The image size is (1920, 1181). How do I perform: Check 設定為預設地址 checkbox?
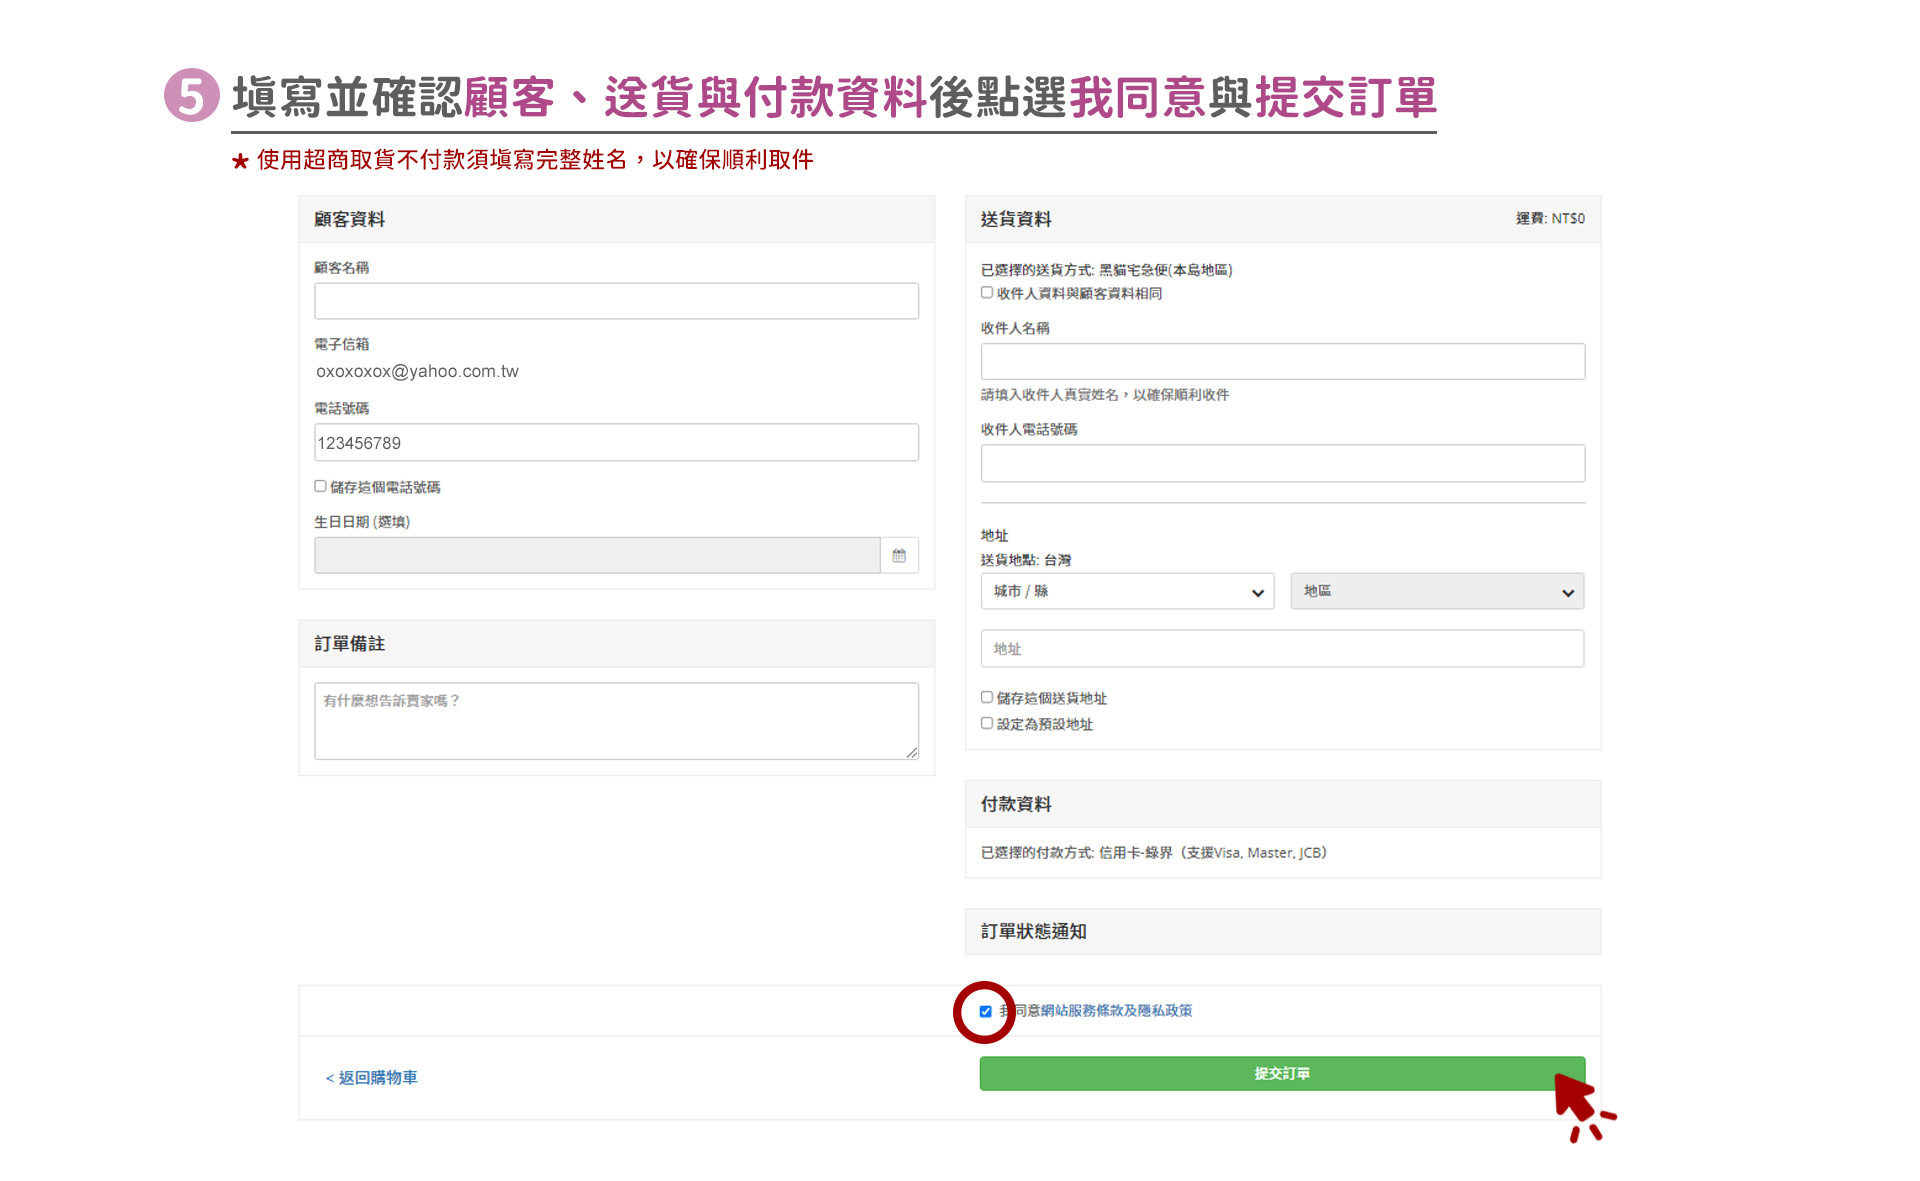click(987, 724)
